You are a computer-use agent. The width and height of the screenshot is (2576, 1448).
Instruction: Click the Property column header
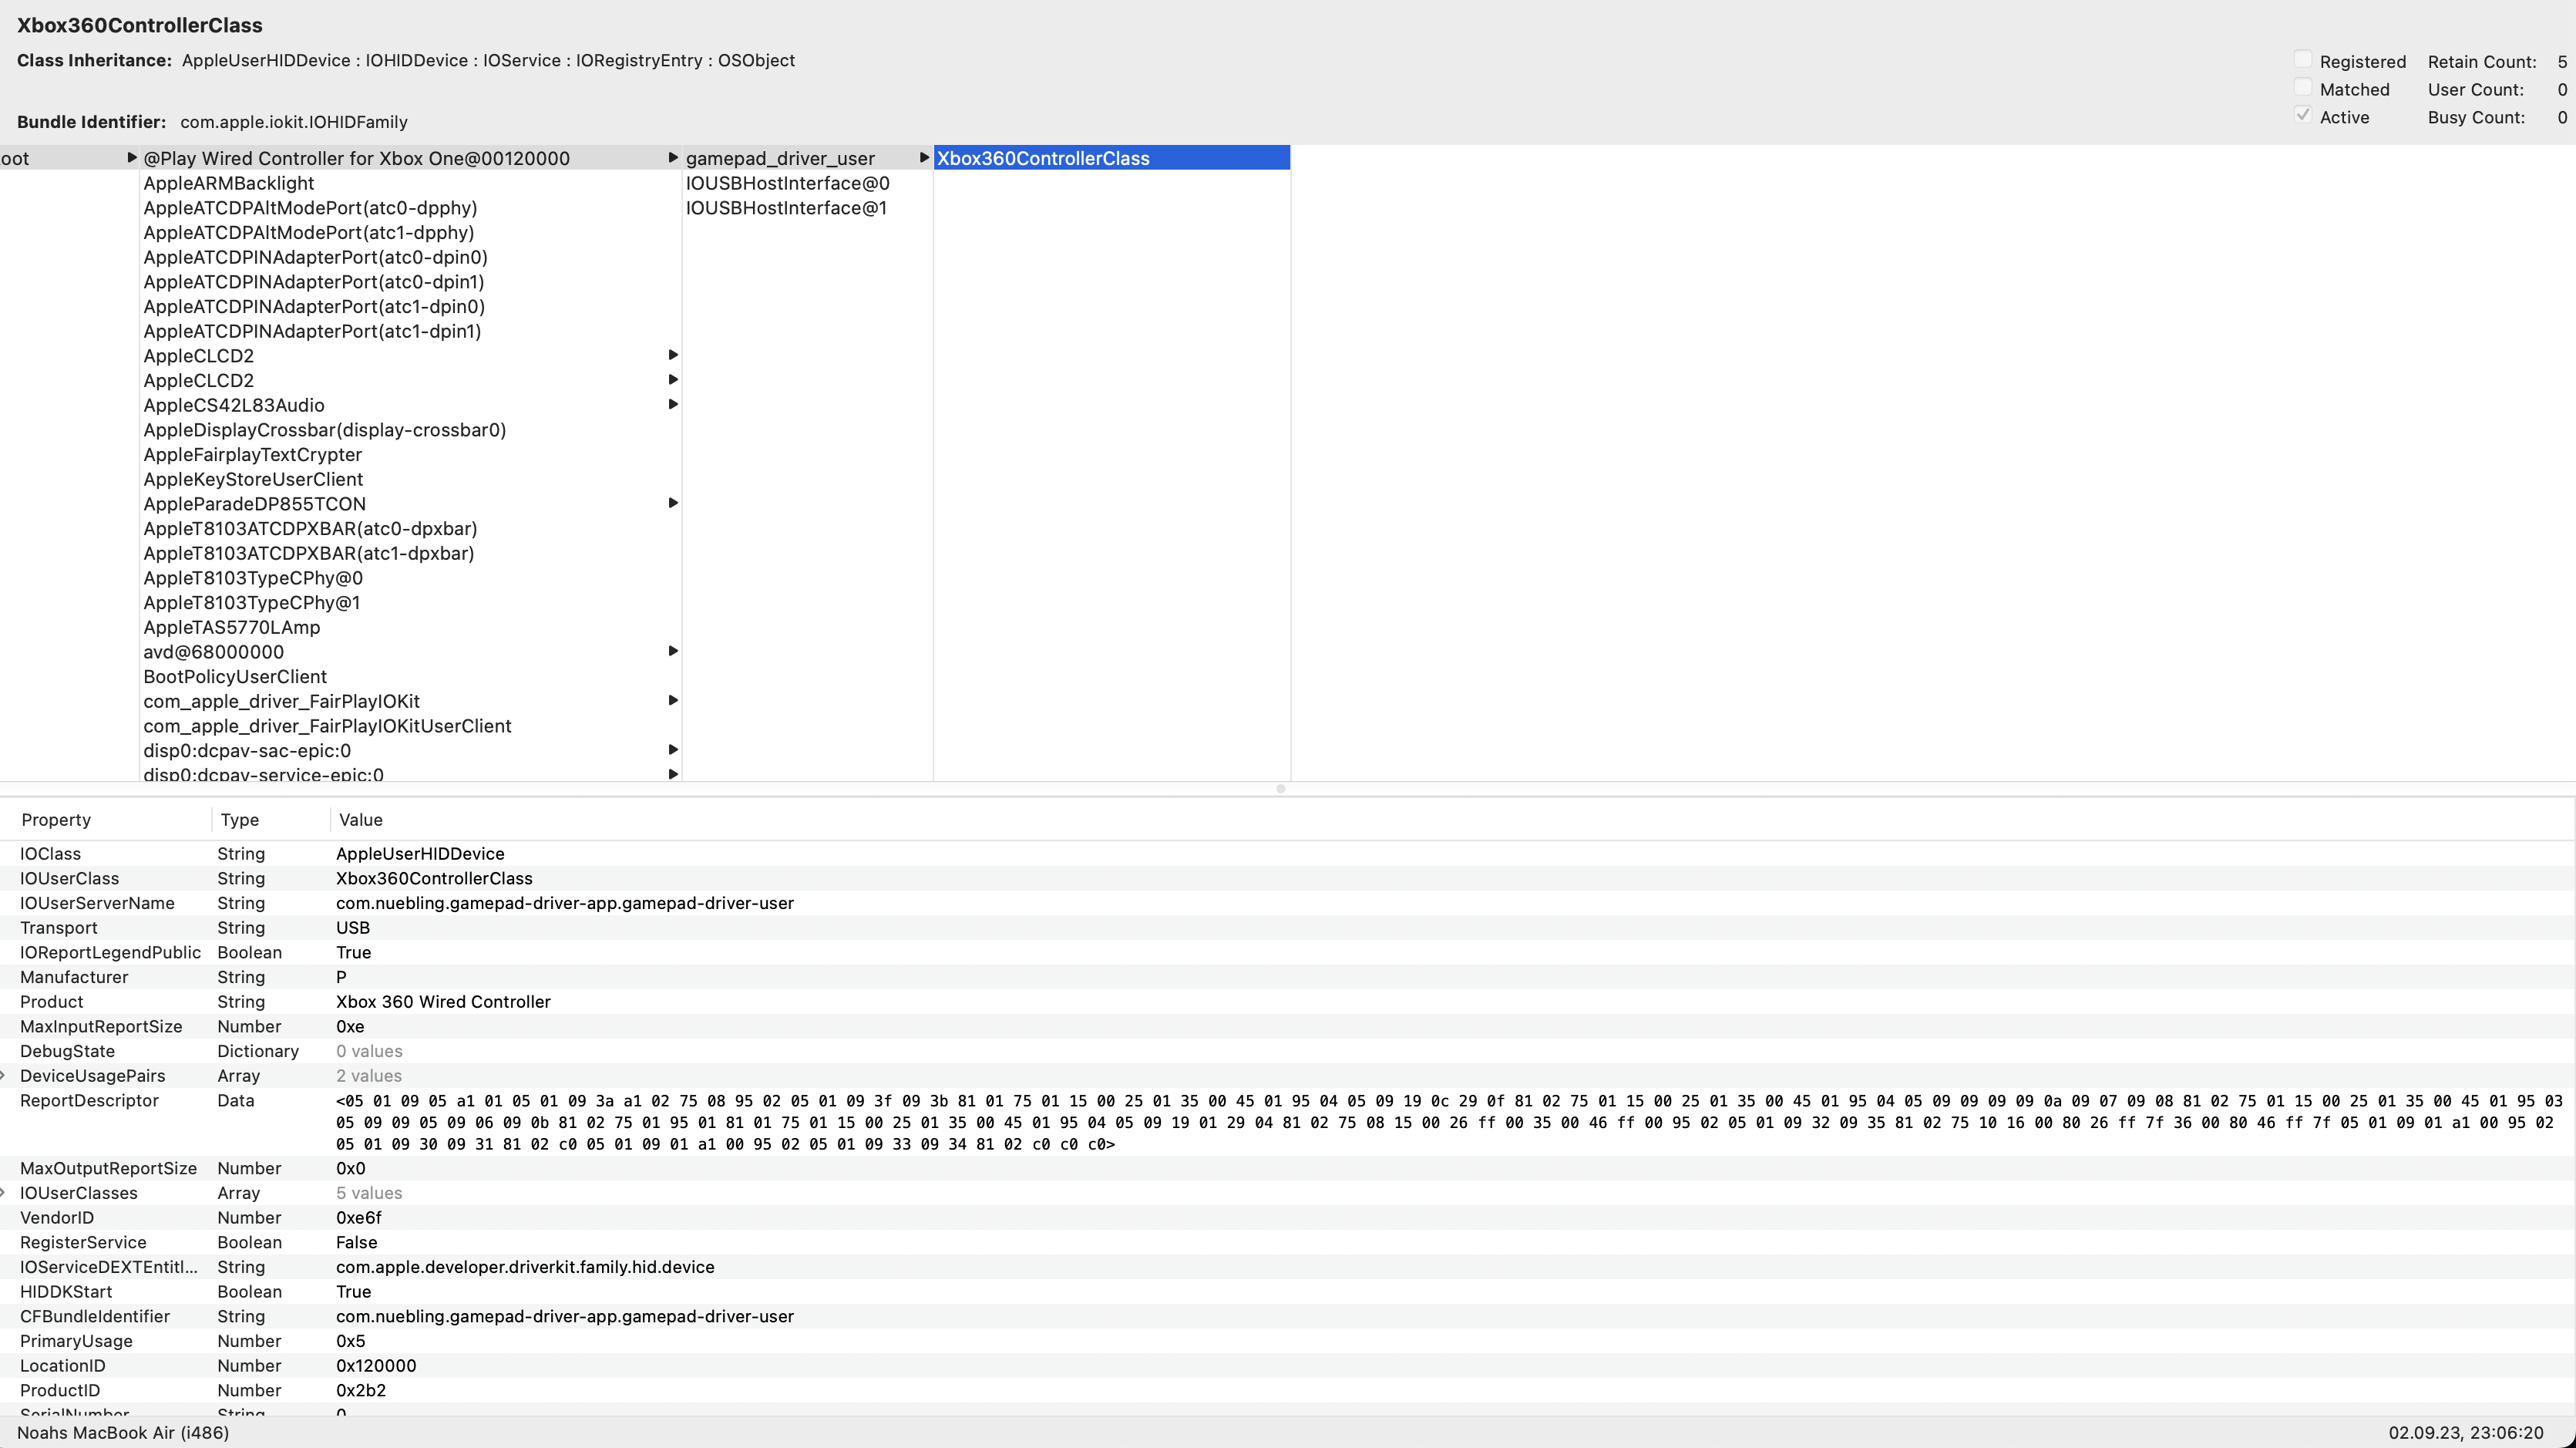click(x=56, y=819)
